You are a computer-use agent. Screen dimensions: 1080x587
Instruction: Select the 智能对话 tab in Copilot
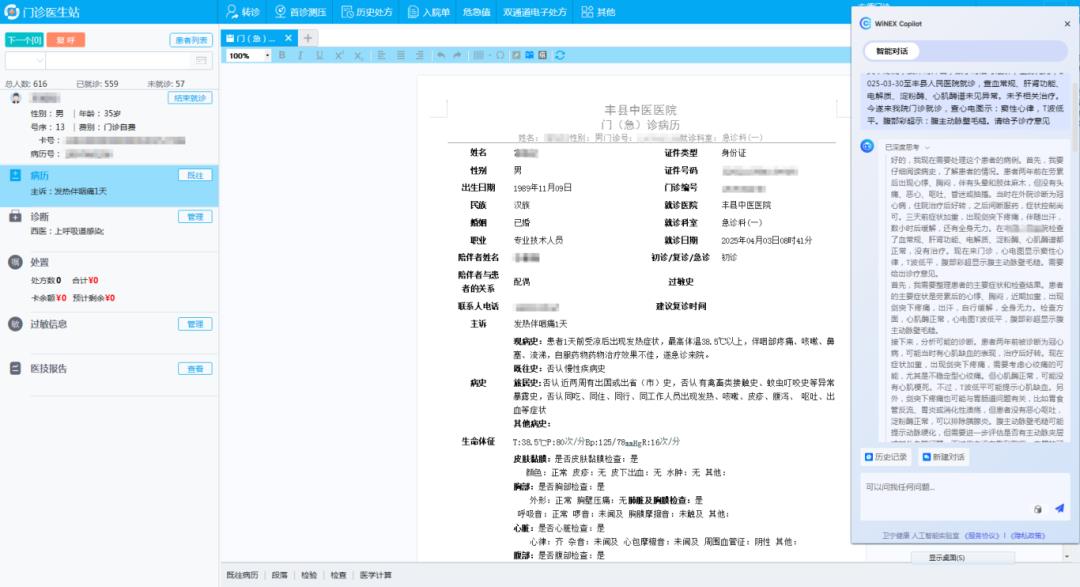pos(891,51)
